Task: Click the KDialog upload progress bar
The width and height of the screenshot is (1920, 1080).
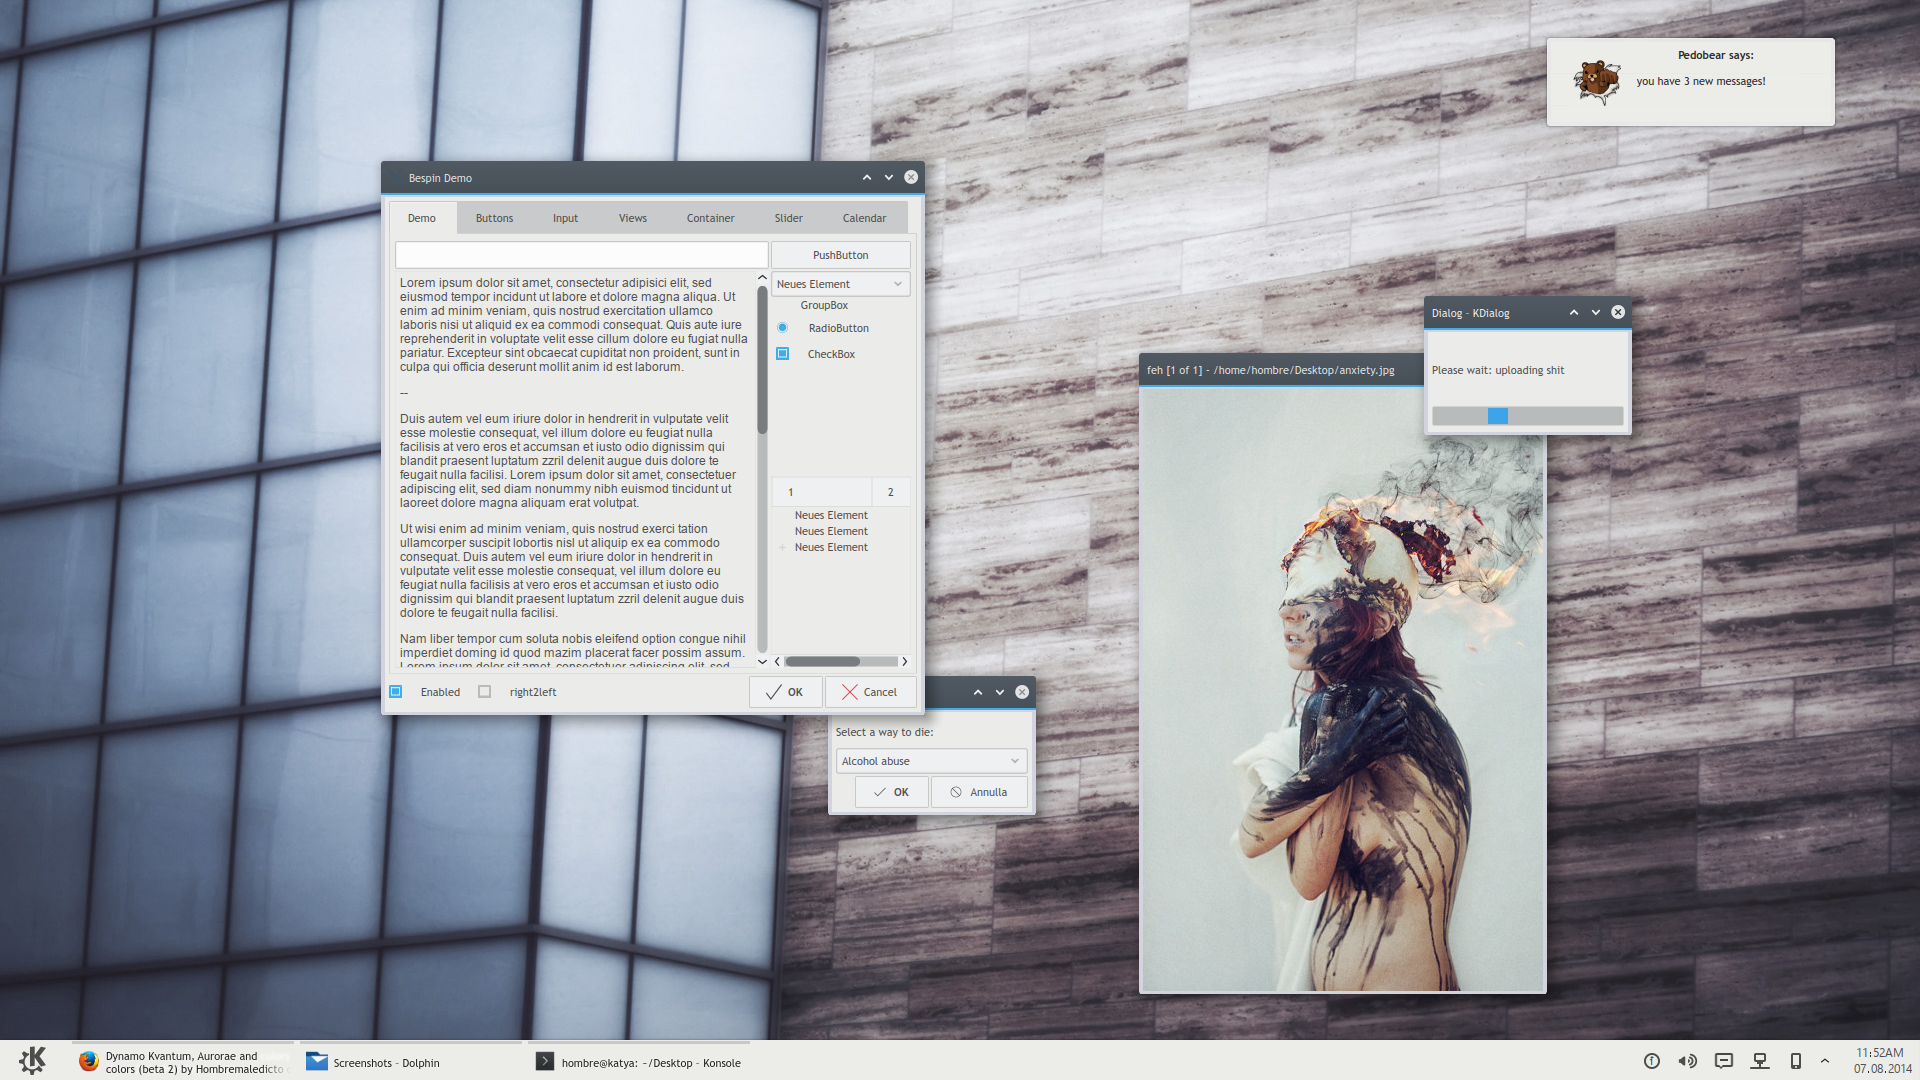Action: (x=1527, y=416)
